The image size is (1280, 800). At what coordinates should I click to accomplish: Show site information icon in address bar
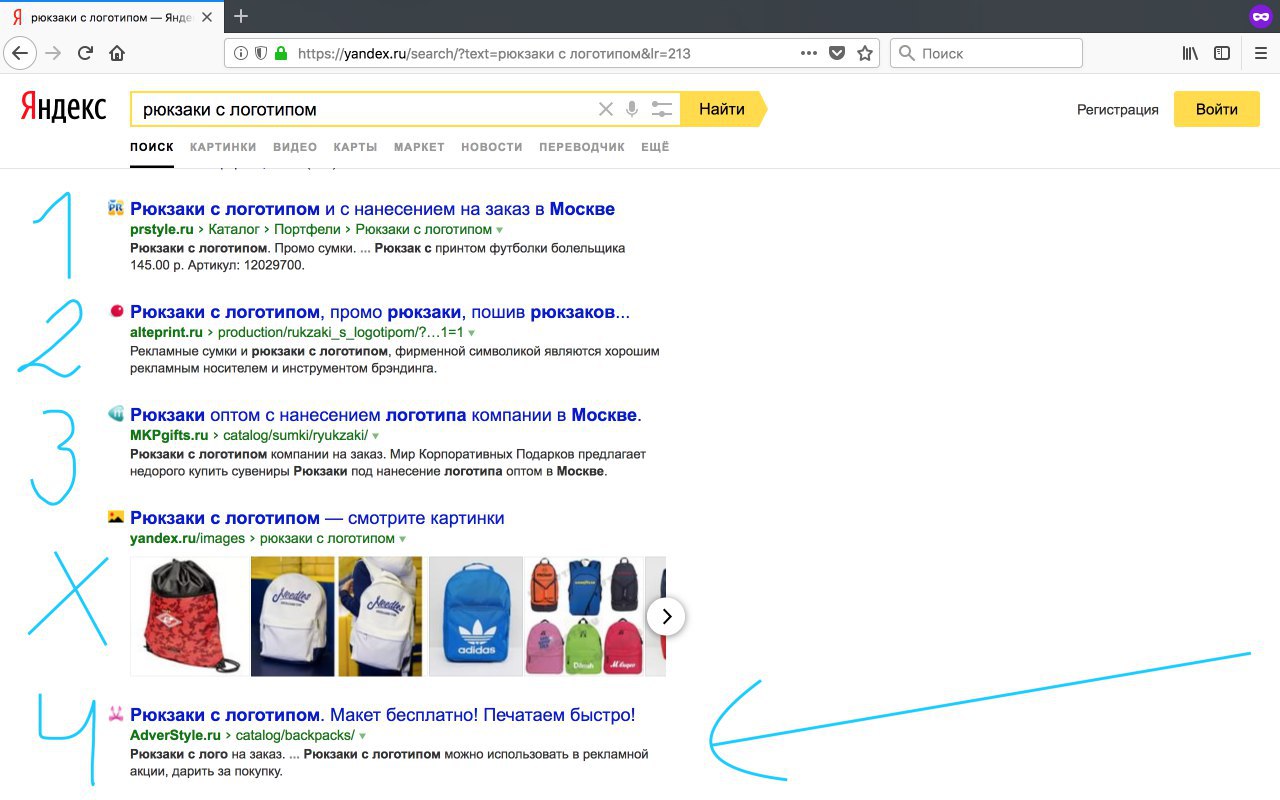[241, 53]
